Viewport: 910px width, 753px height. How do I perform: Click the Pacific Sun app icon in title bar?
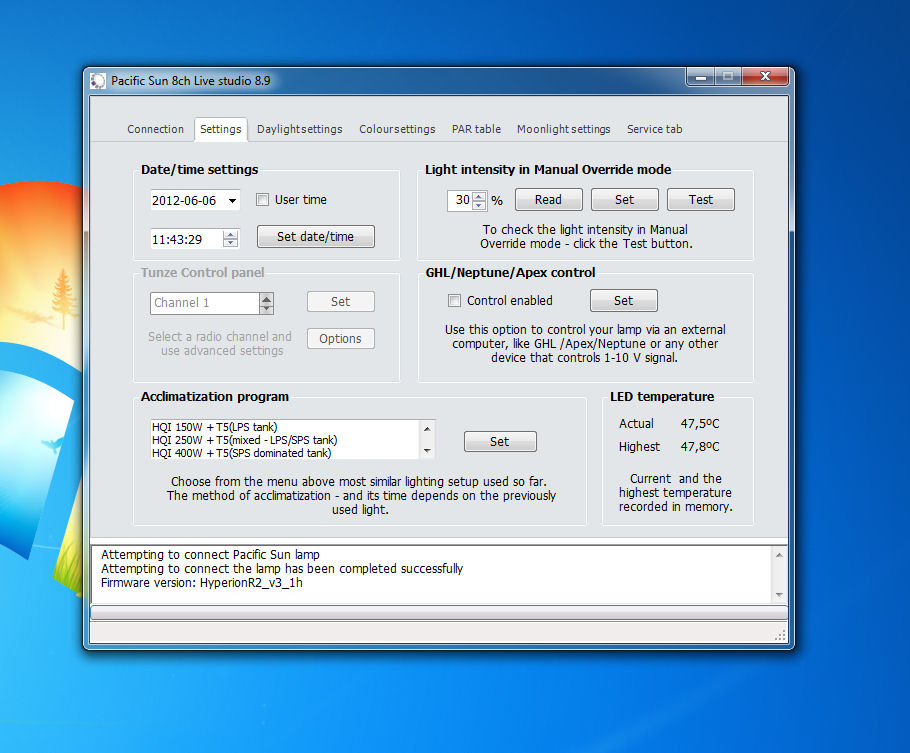tap(98, 81)
